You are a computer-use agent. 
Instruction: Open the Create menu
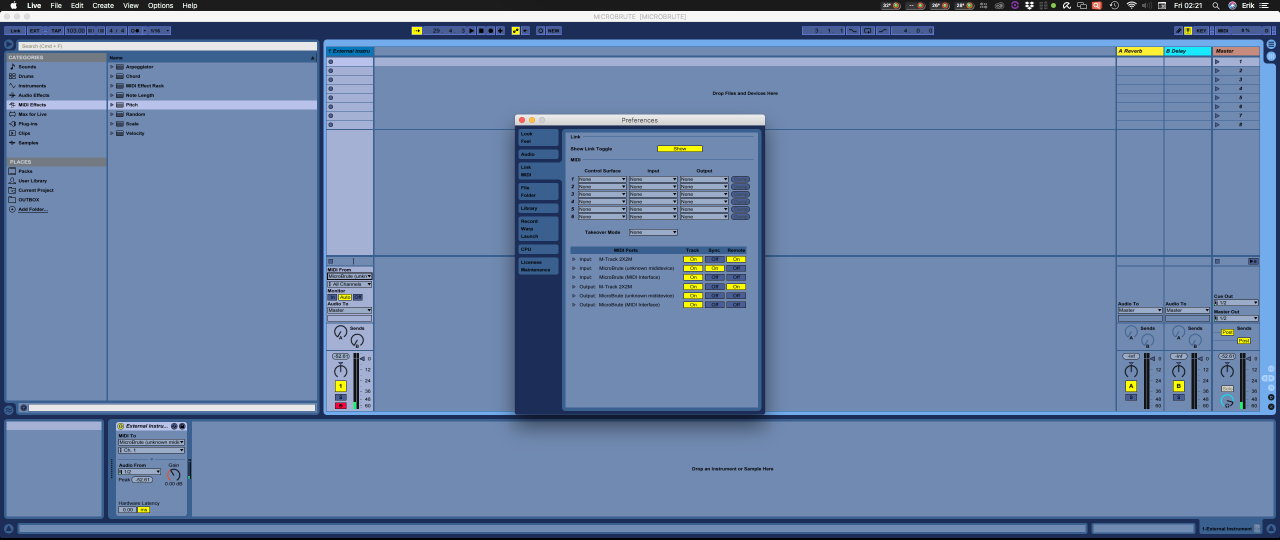(x=103, y=5)
